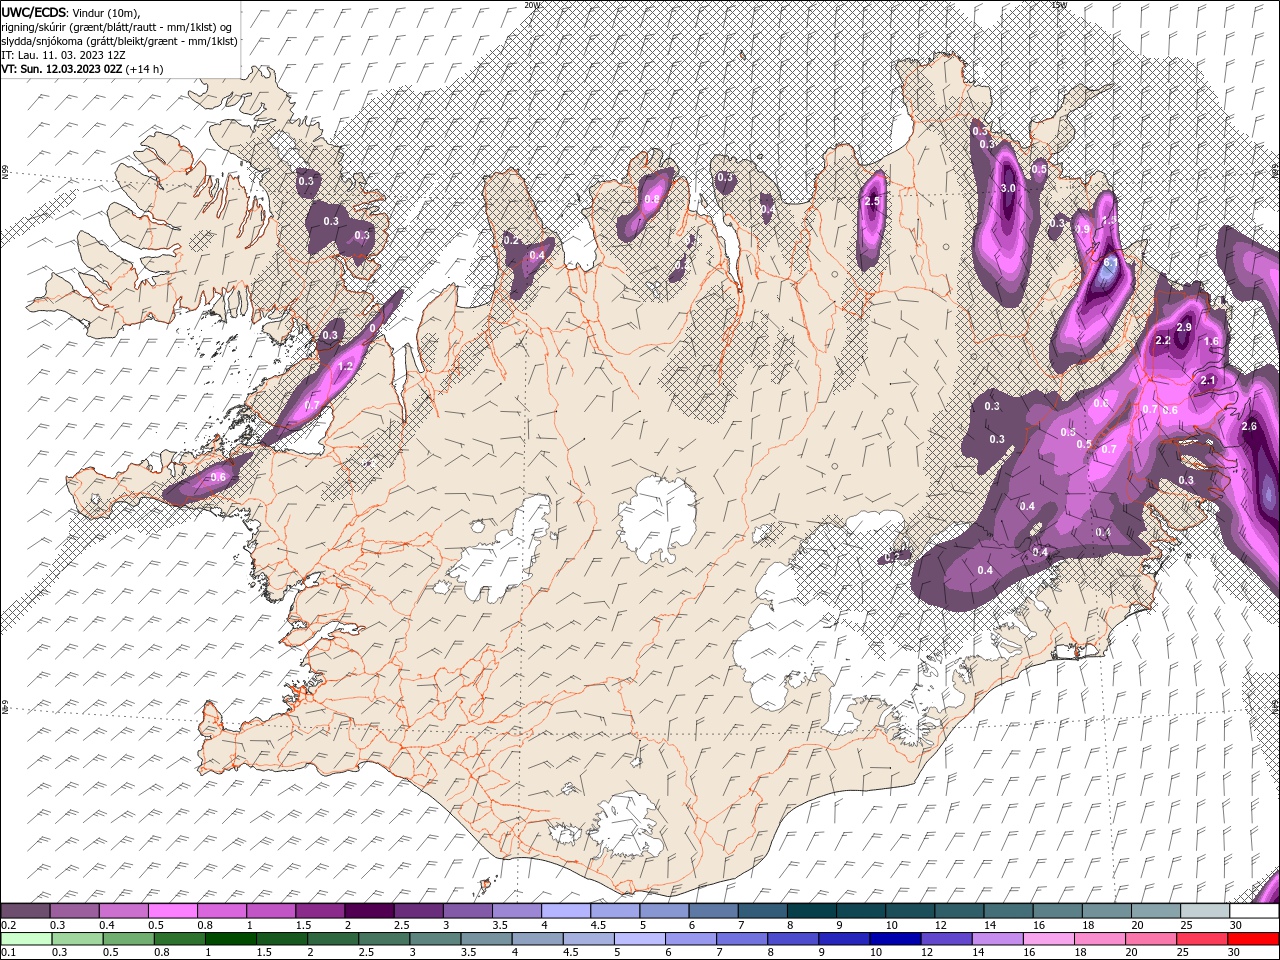Select the '2.1' value on the map
Viewport: 1280px width, 960px height.
(x=1208, y=381)
